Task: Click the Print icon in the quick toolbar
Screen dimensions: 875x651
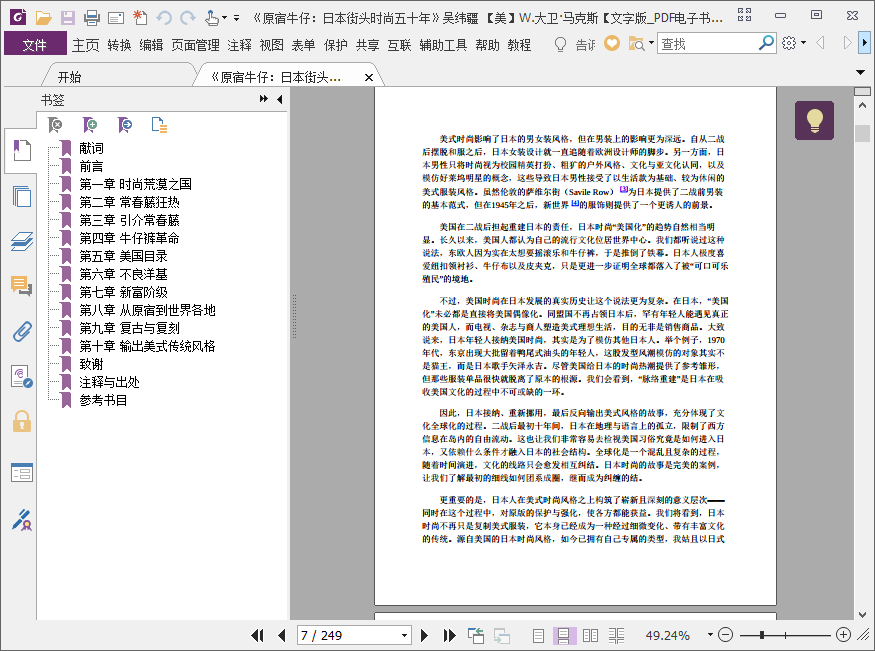Action: [92, 18]
